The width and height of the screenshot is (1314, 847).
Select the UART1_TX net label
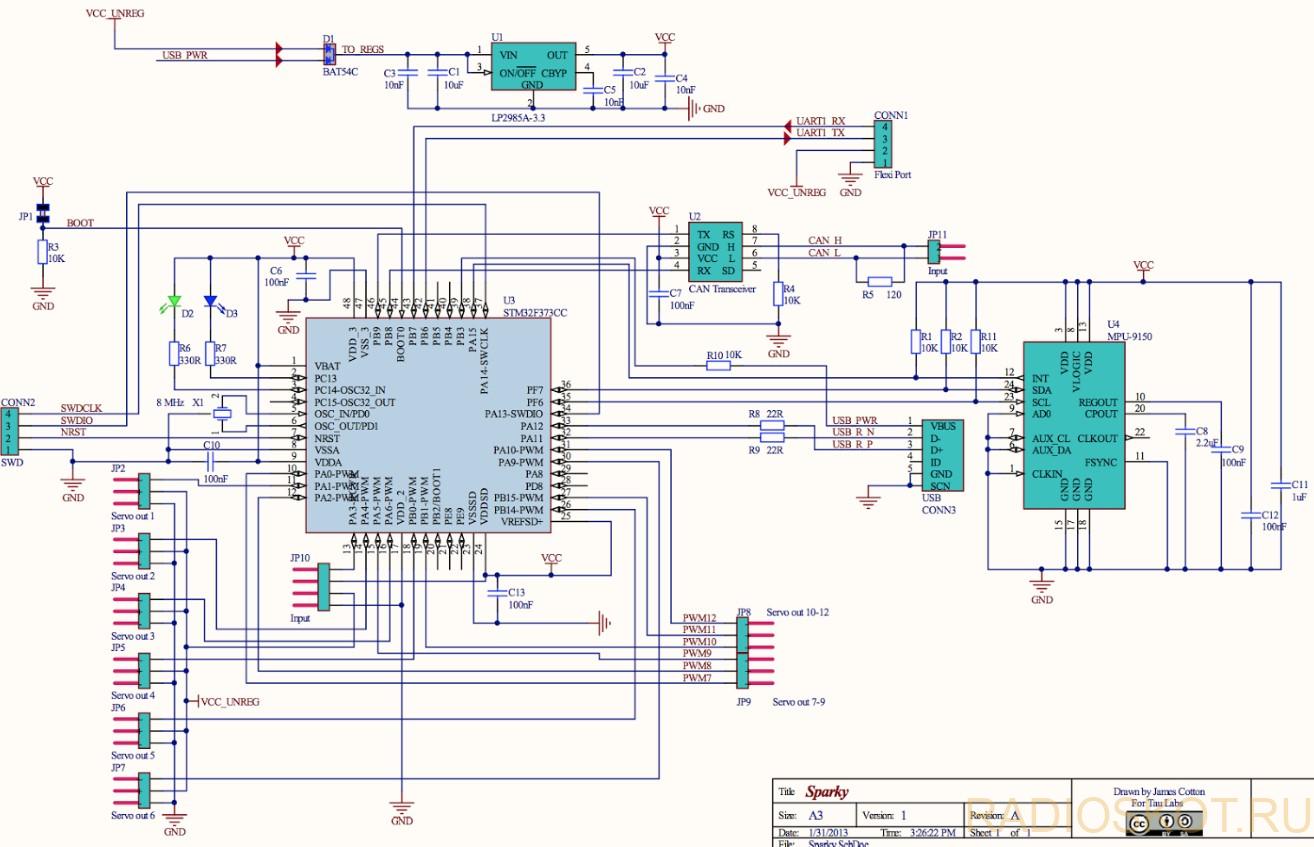820,132
